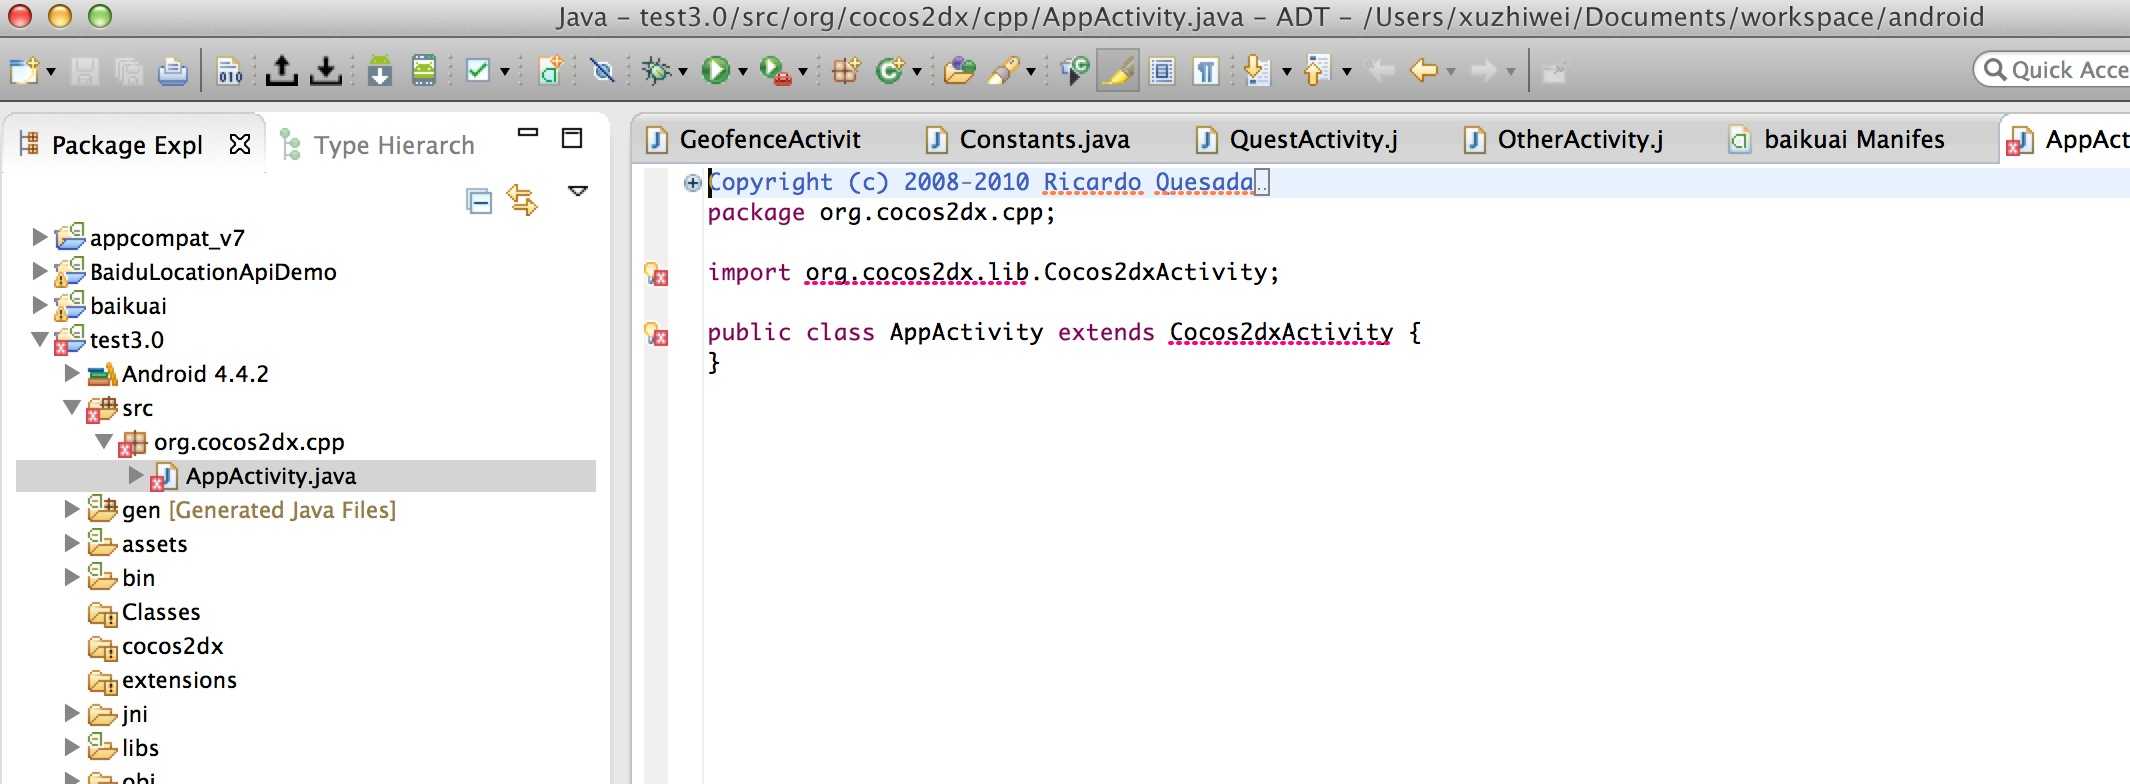This screenshot has height=784, width=2130.
Task: Collapse the org.cocos2dx.cpp package
Action: pos(103,441)
